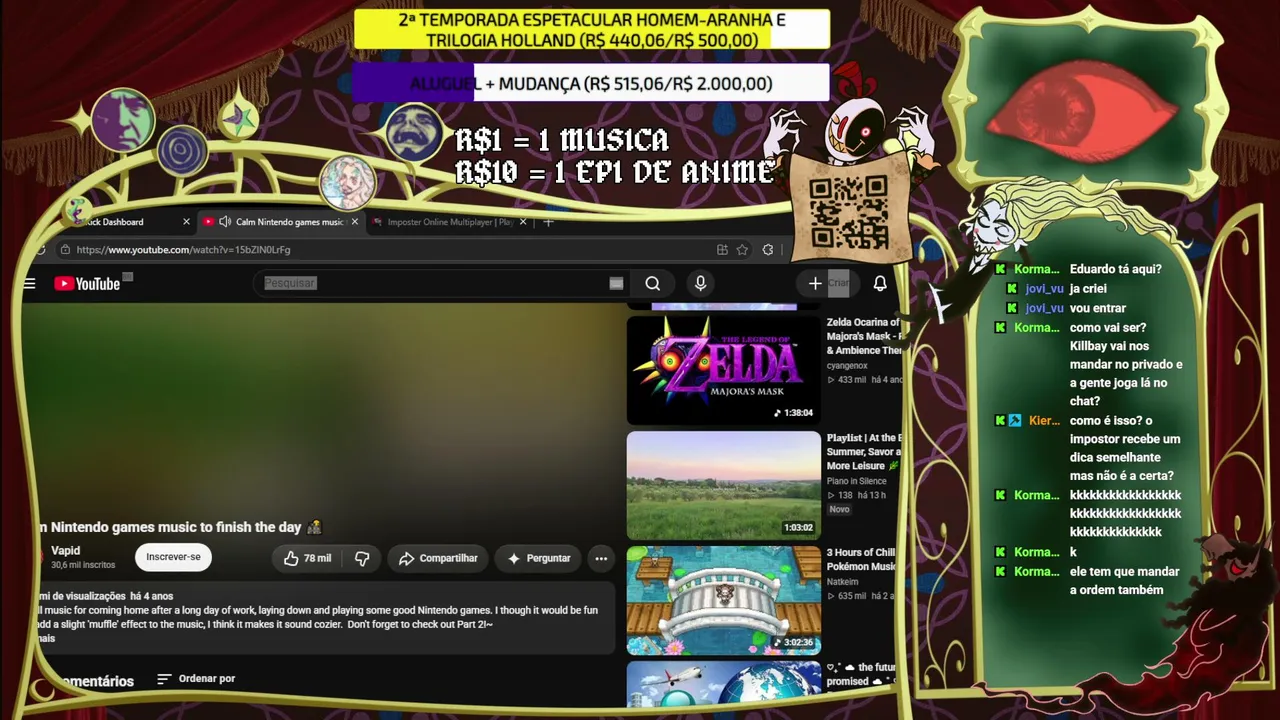Open the Zelda Majora's Mask video thumbnail
Screen dimensions: 1280x720
(x=724, y=371)
